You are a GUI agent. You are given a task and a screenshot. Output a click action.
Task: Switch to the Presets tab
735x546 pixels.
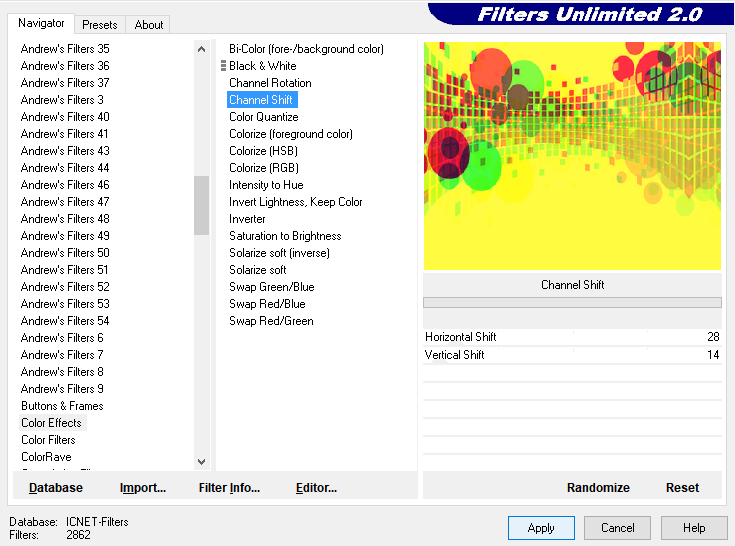coord(99,25)
